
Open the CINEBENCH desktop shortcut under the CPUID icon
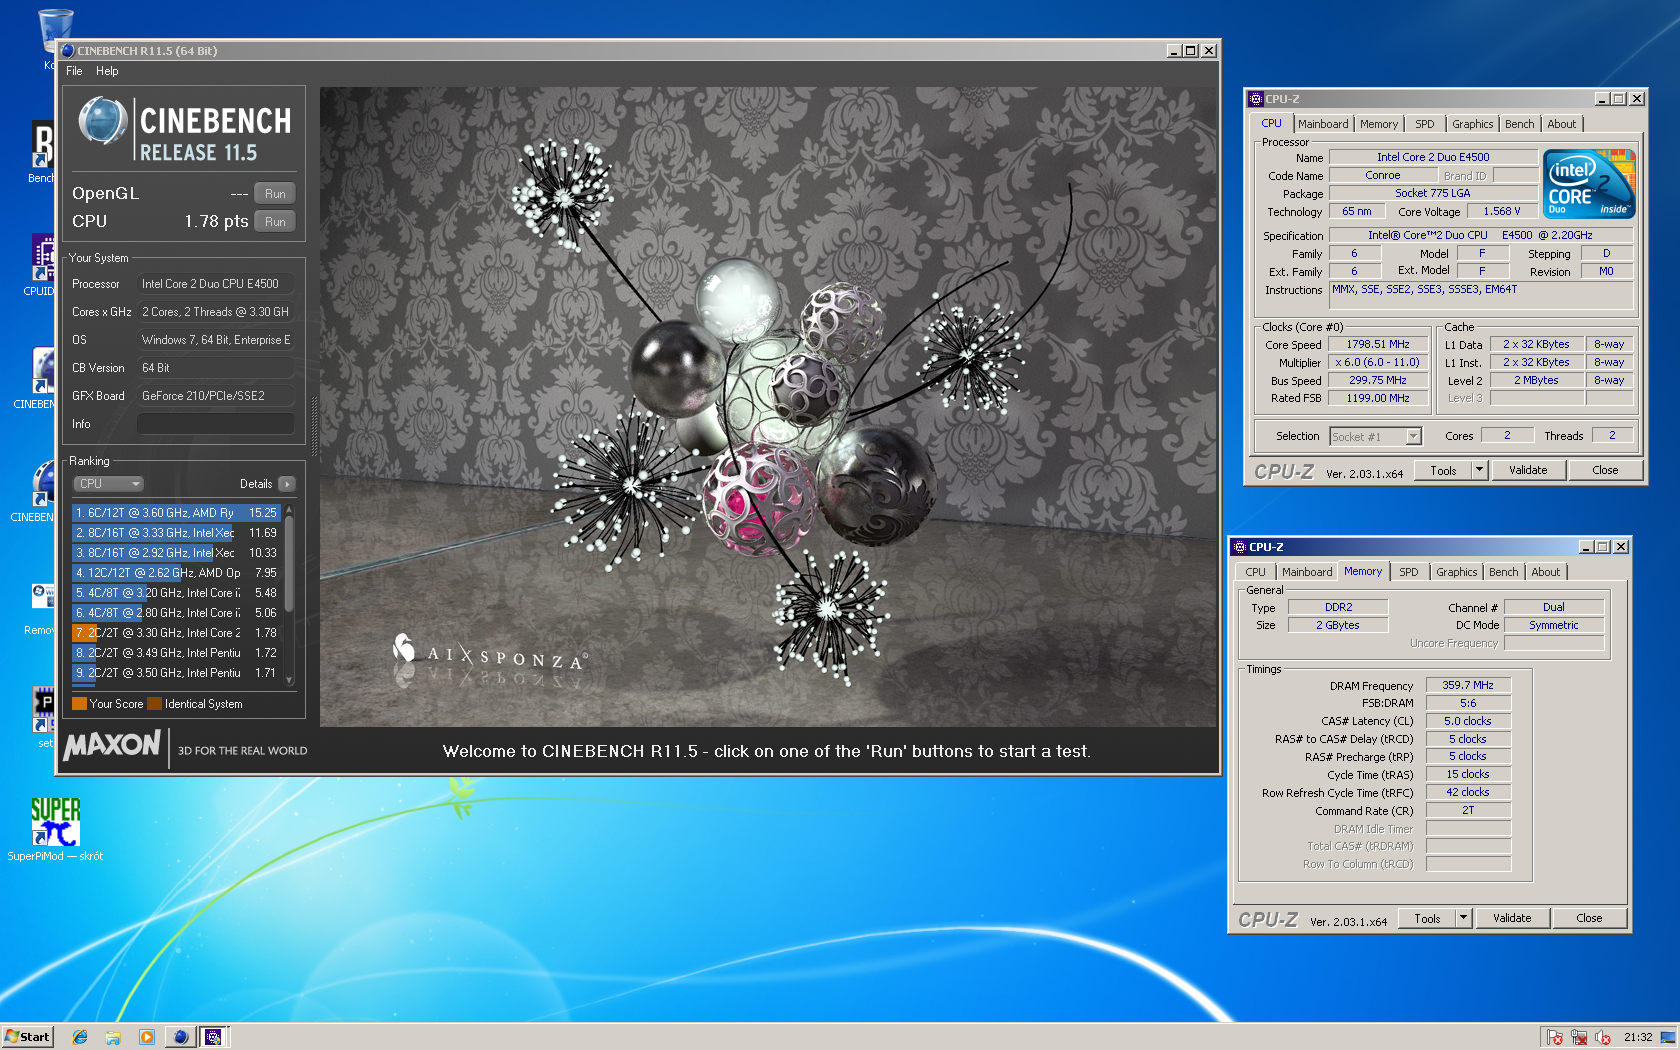coord(44,371)
